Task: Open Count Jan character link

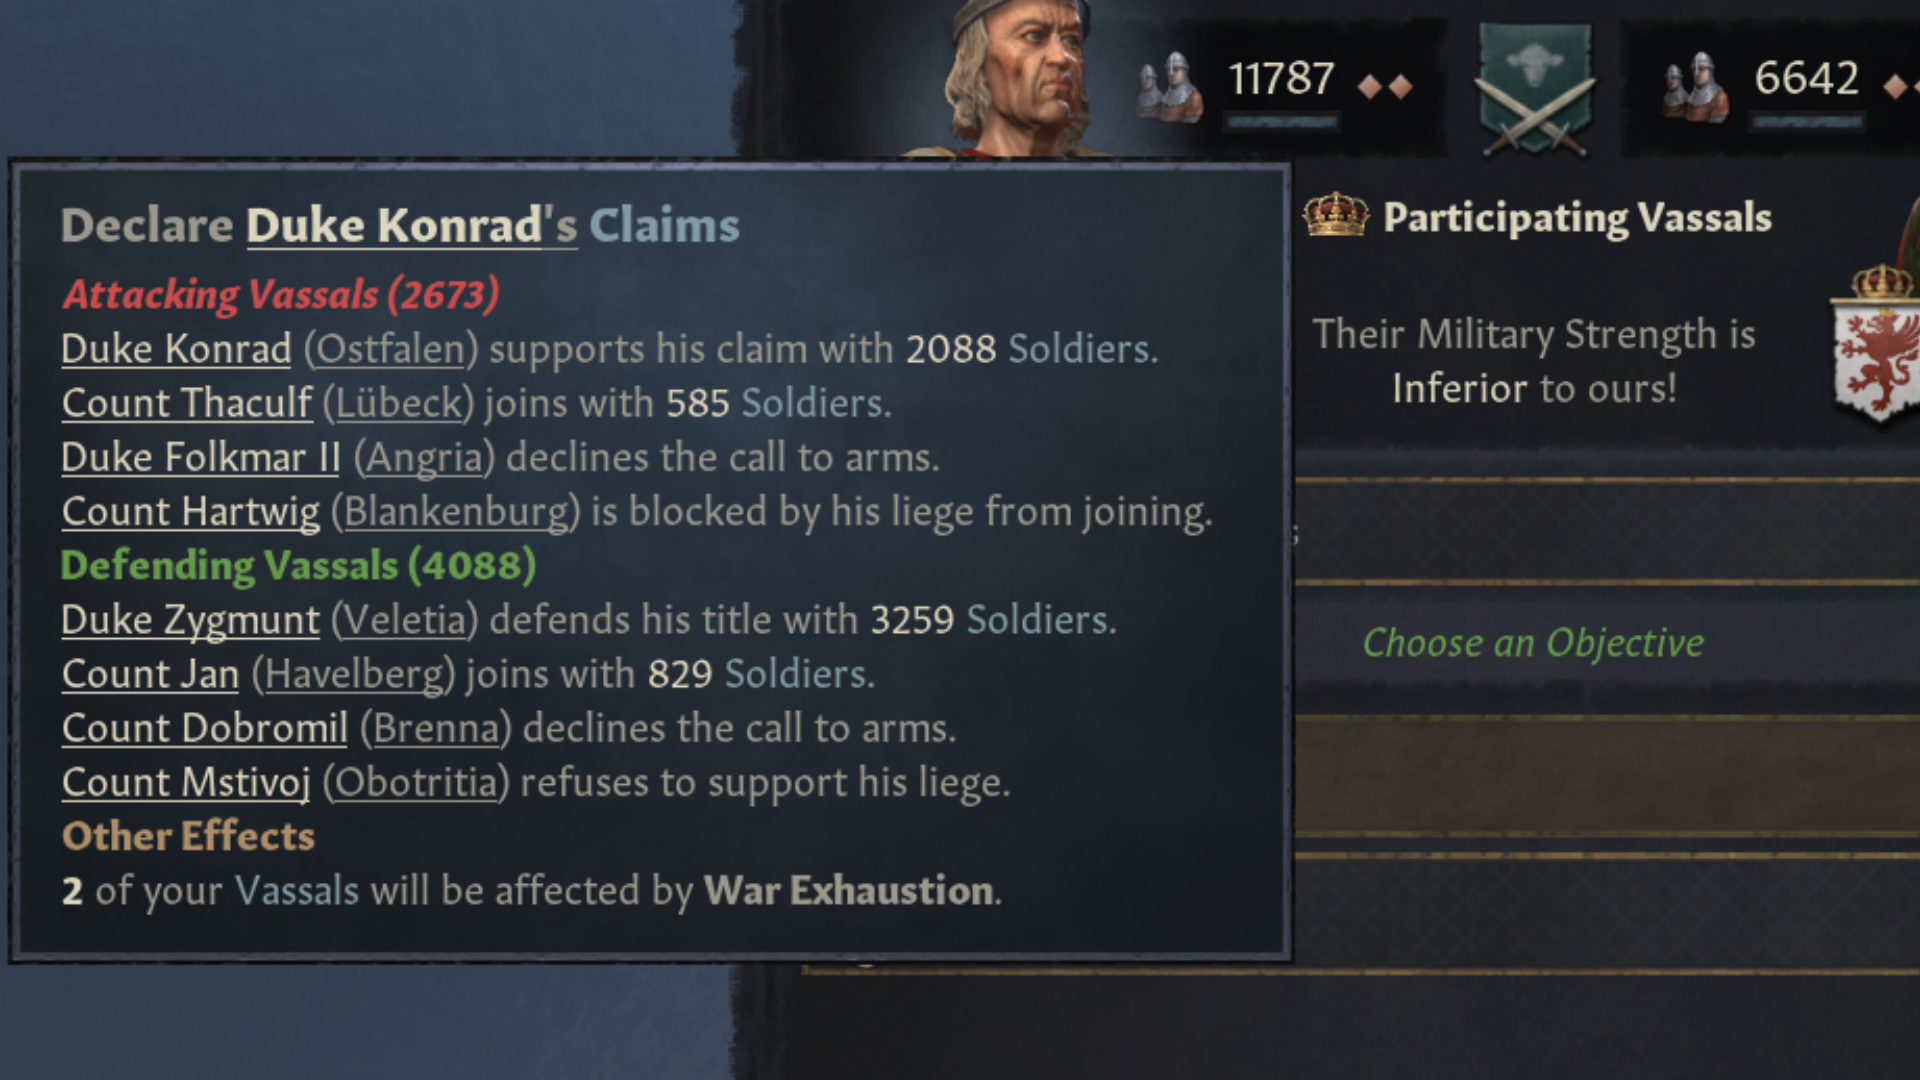Action: tap(151, 674)
